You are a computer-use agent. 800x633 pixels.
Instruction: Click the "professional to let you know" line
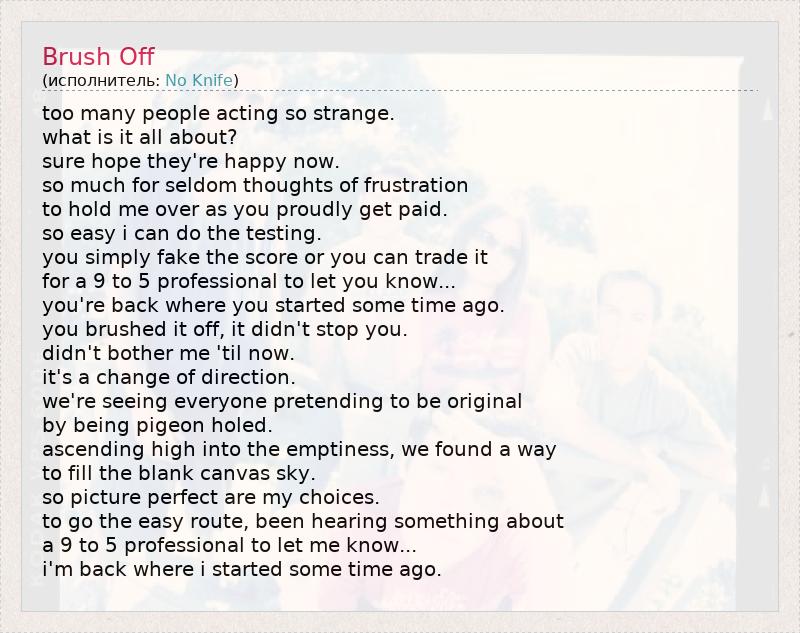tap(249, 281)
